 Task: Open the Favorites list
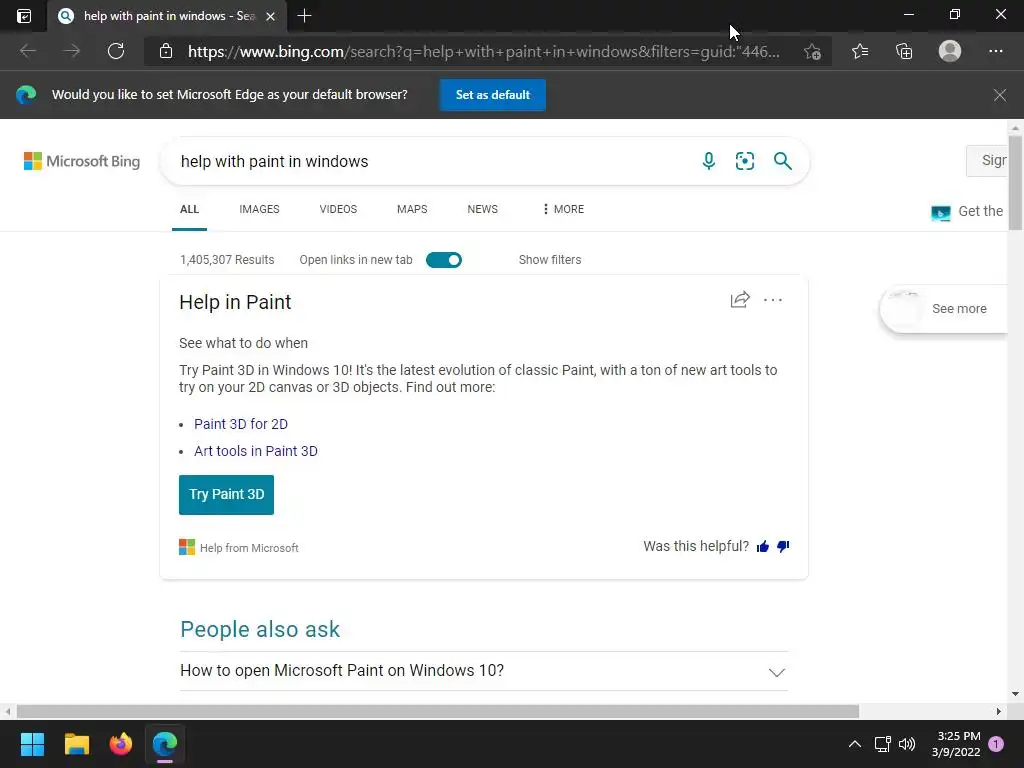(x=860, y=51)
